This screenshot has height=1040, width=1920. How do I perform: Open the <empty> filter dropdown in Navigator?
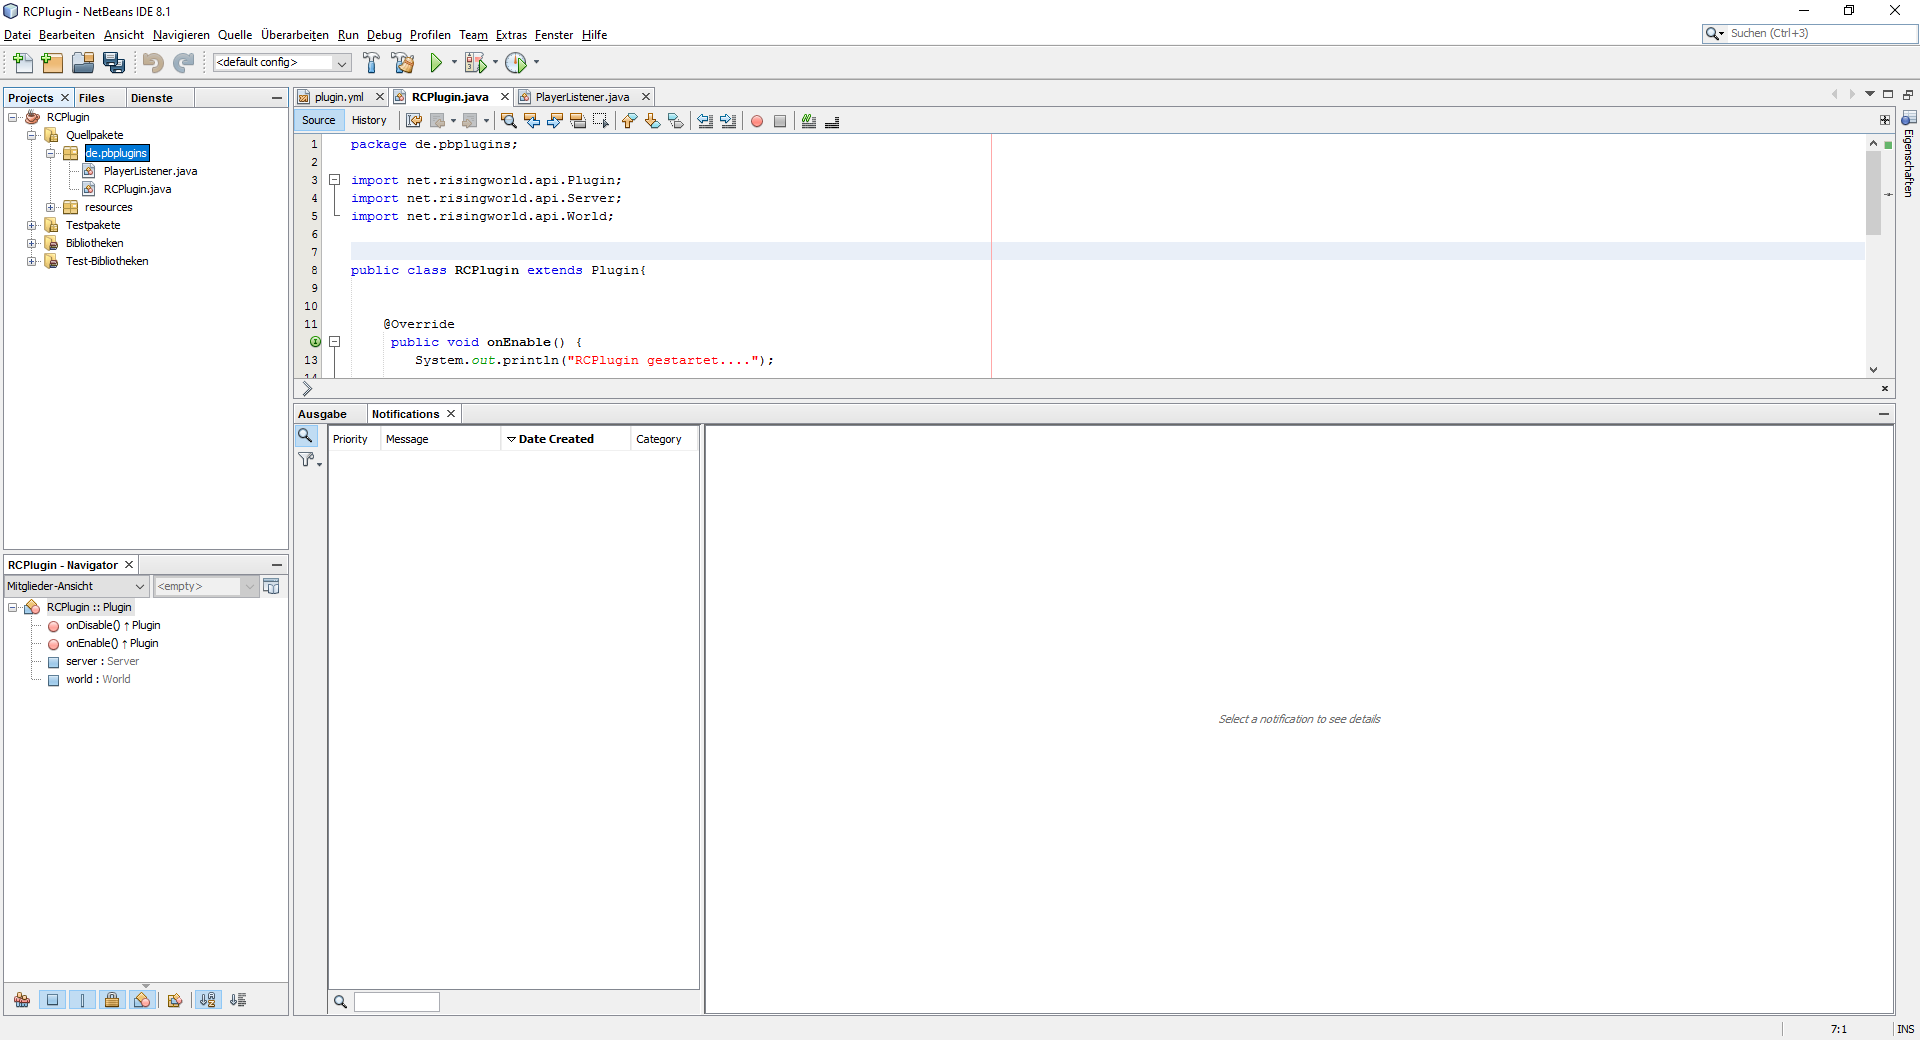point(206,586)
